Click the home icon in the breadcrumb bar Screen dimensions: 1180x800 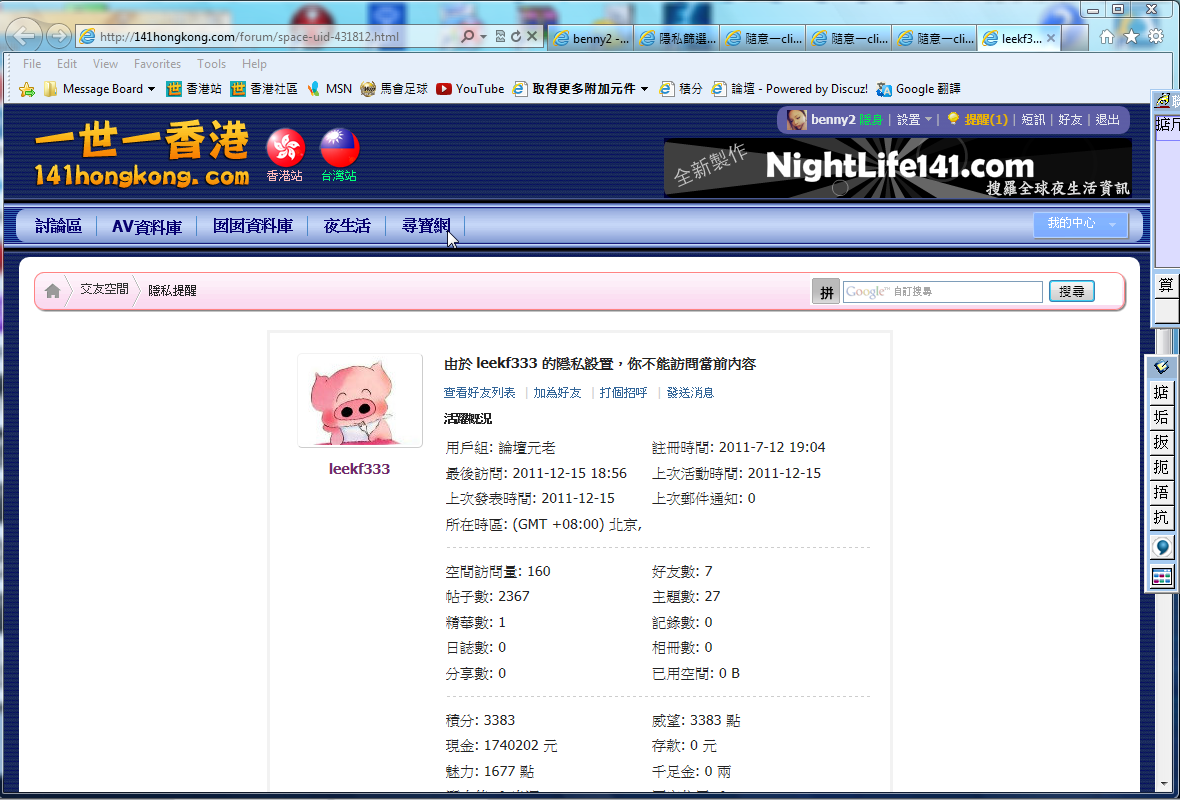point(52,290)
